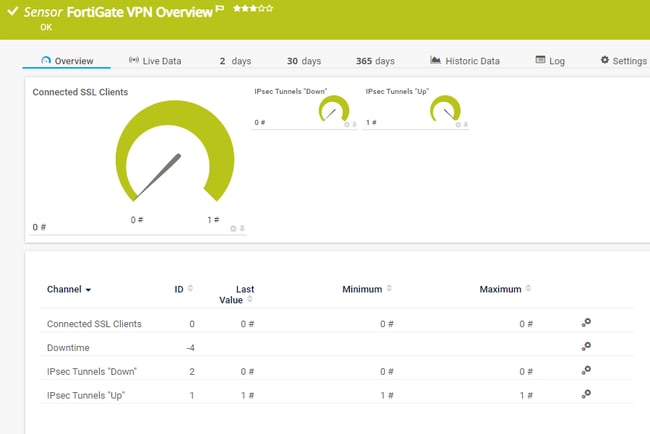This screenshot has height=434, width=650.
Task: Click the Minimum column header
Action: point(362,289)
